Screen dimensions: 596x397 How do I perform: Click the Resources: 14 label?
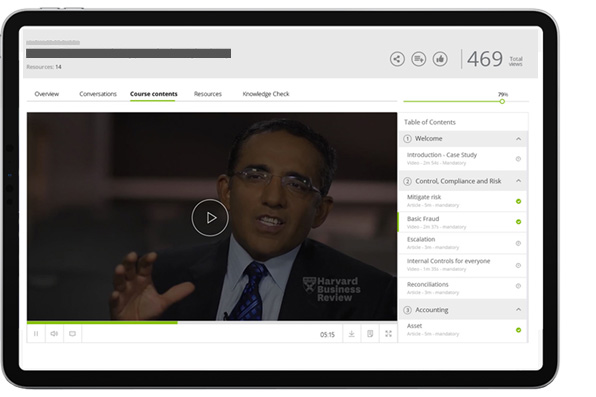click(x=44, y=67)
